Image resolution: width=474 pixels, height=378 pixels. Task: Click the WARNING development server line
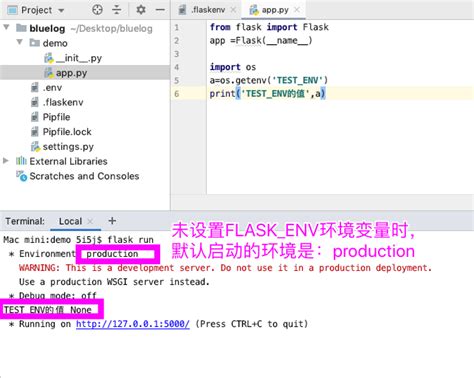click(x=225, y=268)
